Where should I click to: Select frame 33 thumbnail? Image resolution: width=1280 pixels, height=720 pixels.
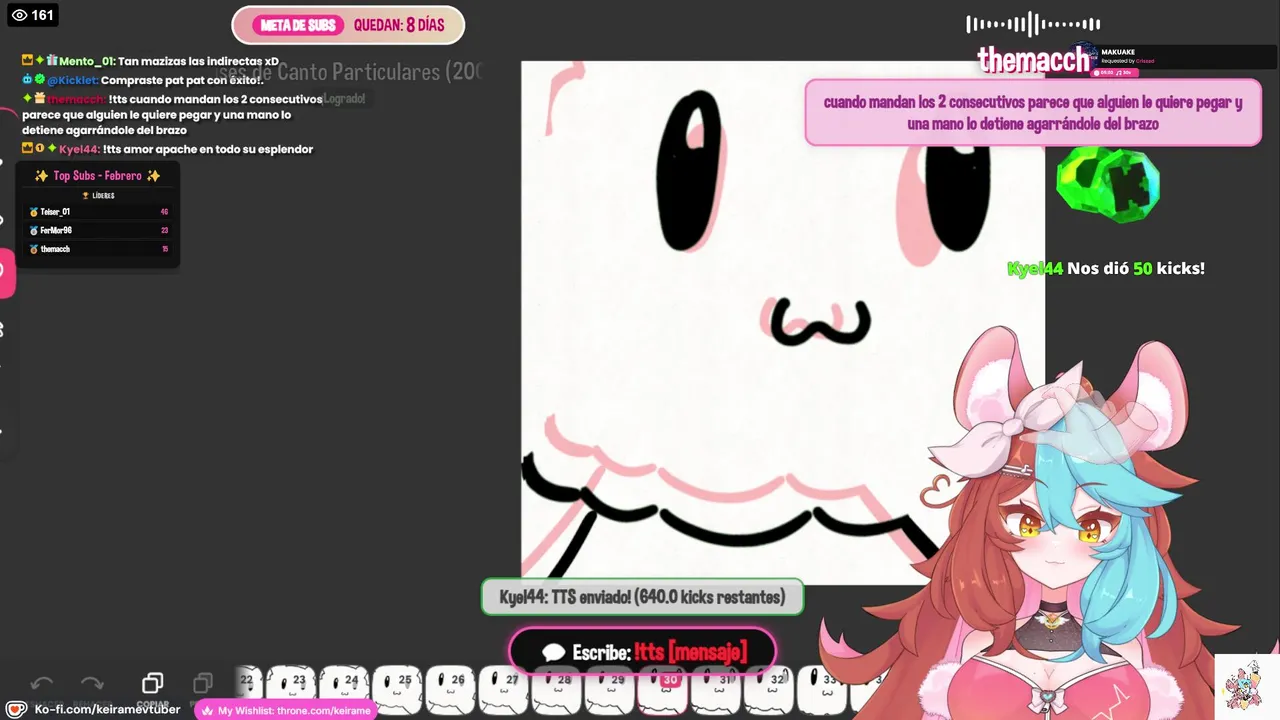(823, 688)
